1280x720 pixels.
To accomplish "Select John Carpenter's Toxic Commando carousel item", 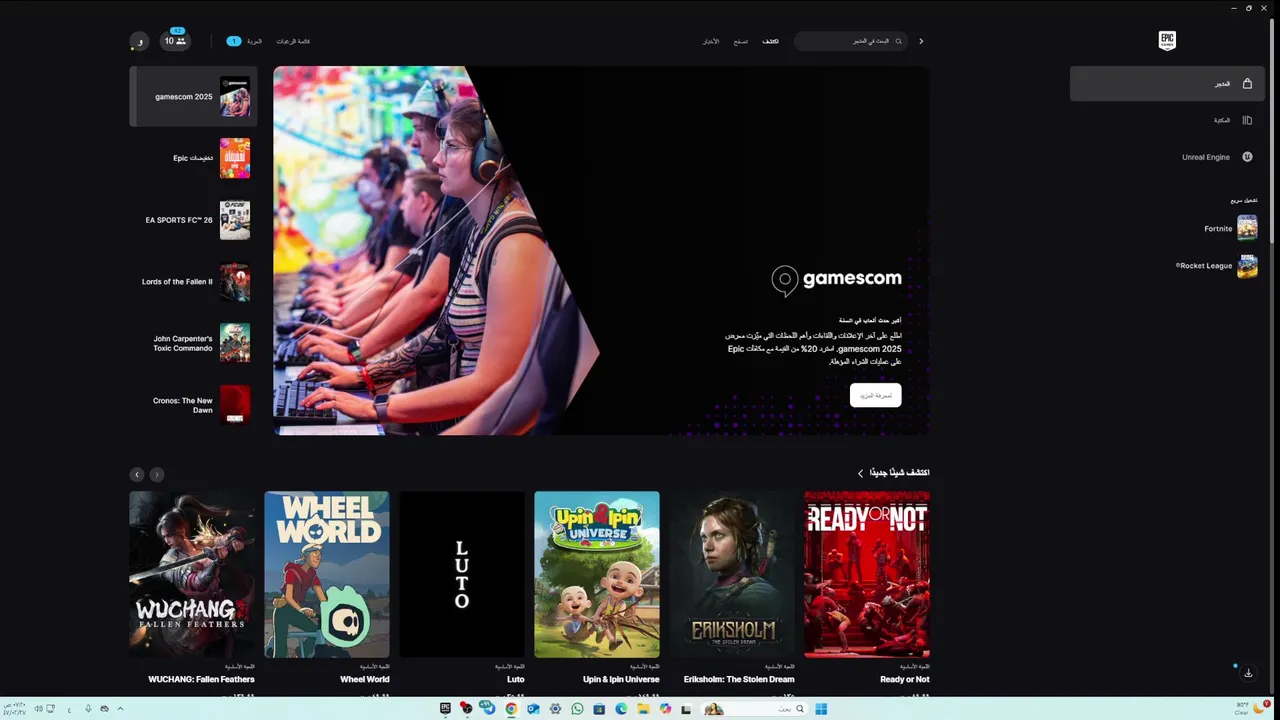I will (193, 343).
